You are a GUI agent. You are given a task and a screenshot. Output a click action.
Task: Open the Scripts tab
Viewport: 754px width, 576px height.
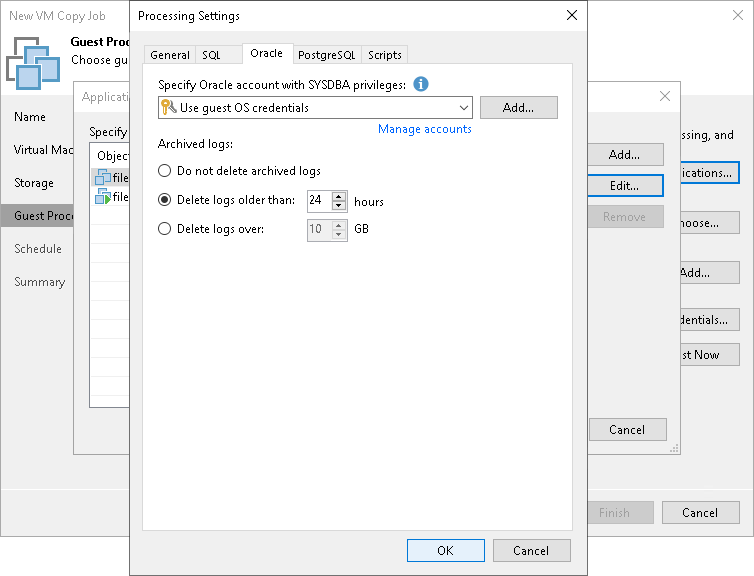[385, 55]
